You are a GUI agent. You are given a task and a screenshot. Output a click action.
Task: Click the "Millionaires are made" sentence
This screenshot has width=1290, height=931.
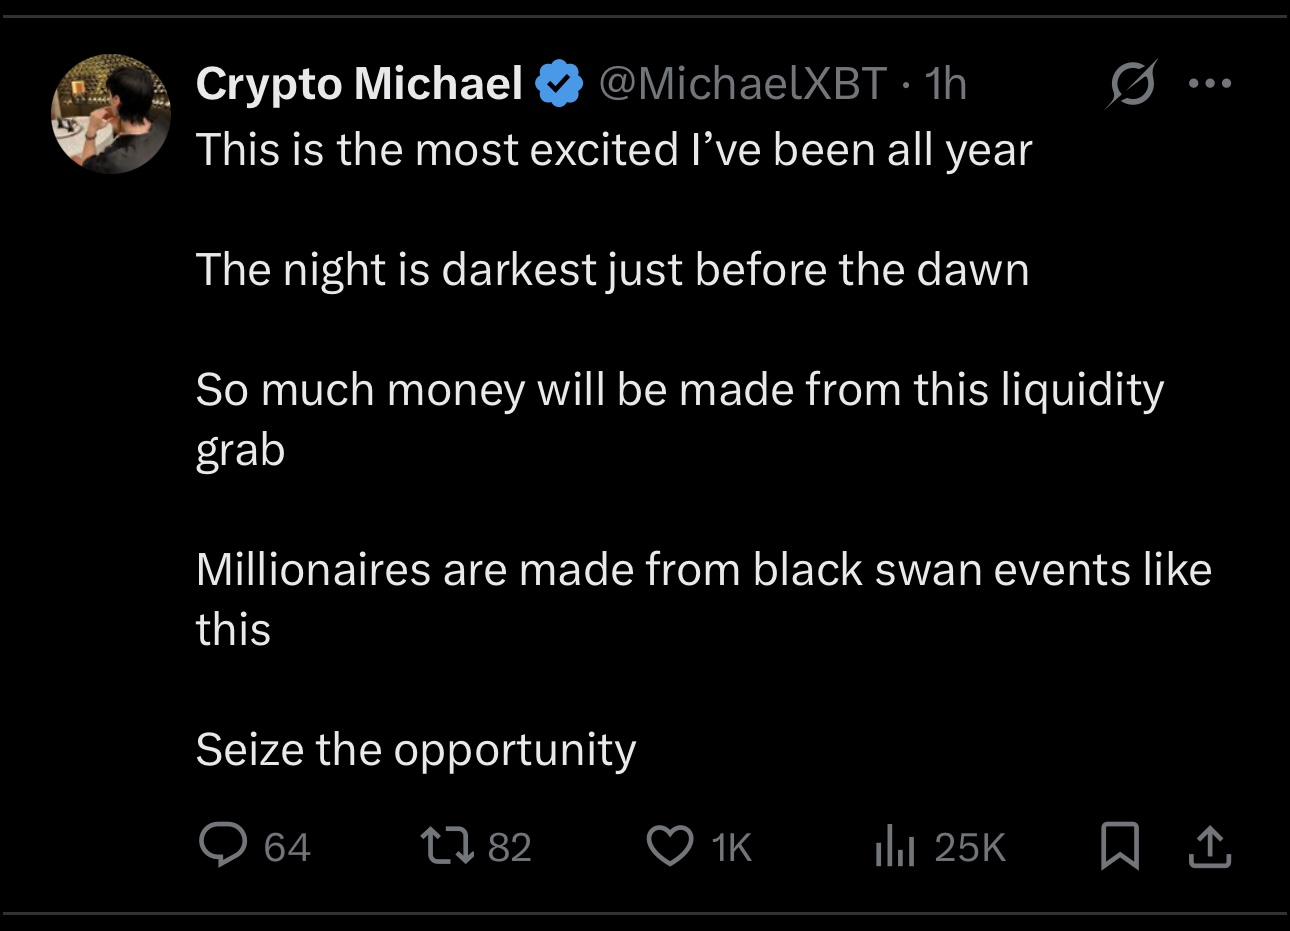pyautogui.click(x=703, y=570)
